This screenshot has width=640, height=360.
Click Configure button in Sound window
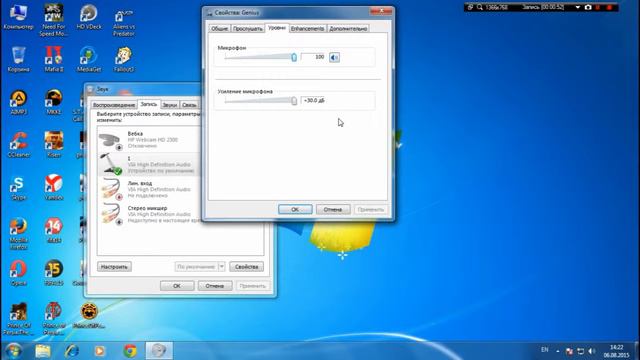click(x=114, y=267)
